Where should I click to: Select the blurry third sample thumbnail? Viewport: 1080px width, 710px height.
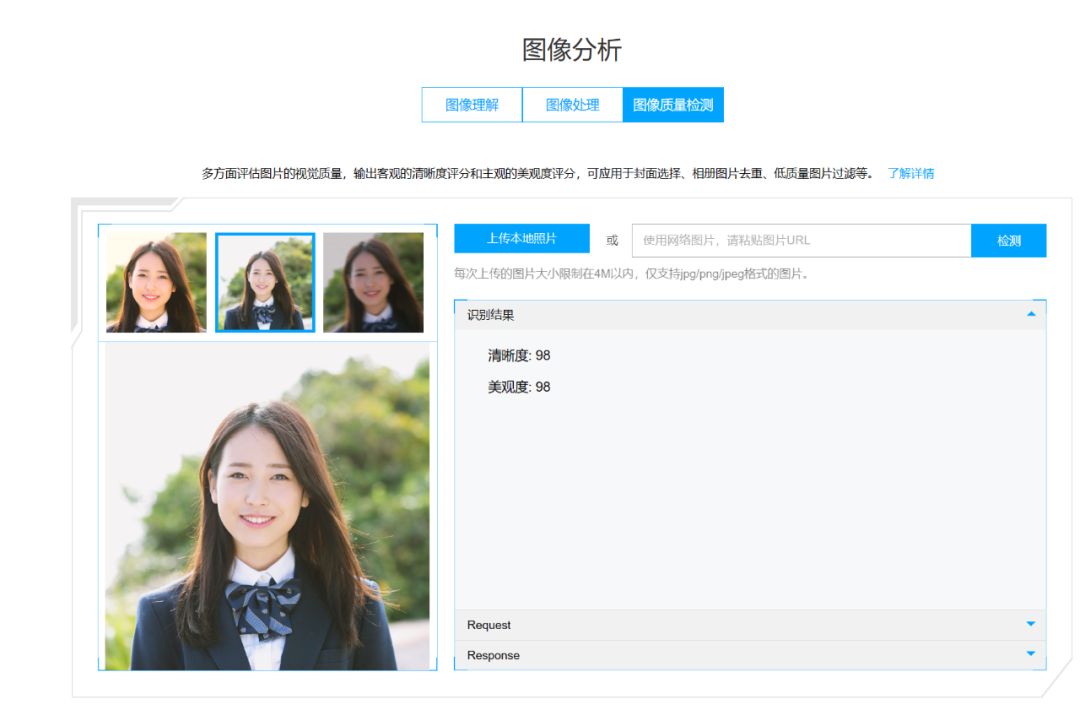(373, 282)
